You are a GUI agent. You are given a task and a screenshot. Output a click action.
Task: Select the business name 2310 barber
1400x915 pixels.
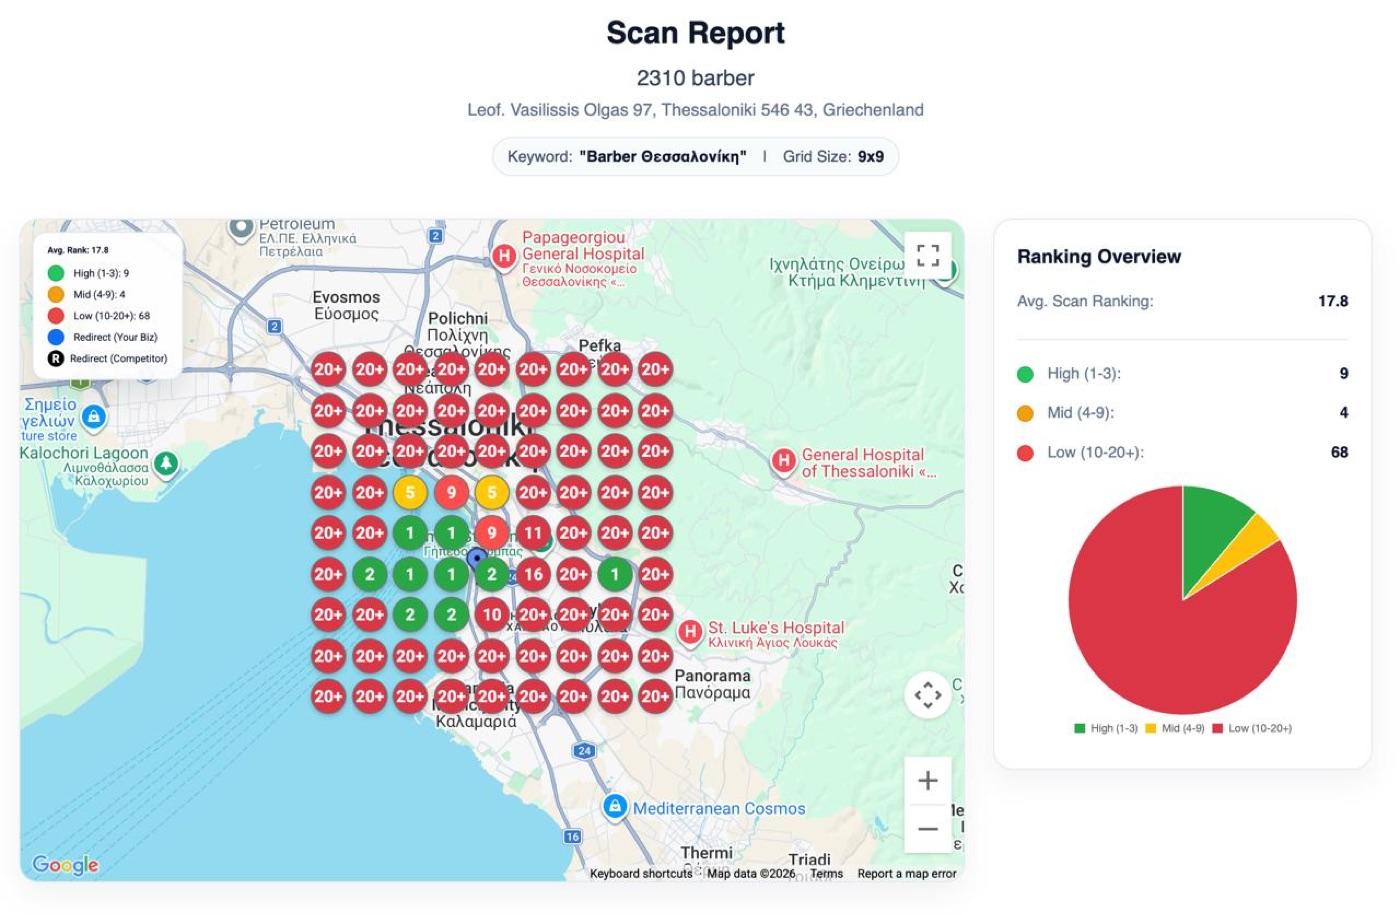(x=696, y=78)
